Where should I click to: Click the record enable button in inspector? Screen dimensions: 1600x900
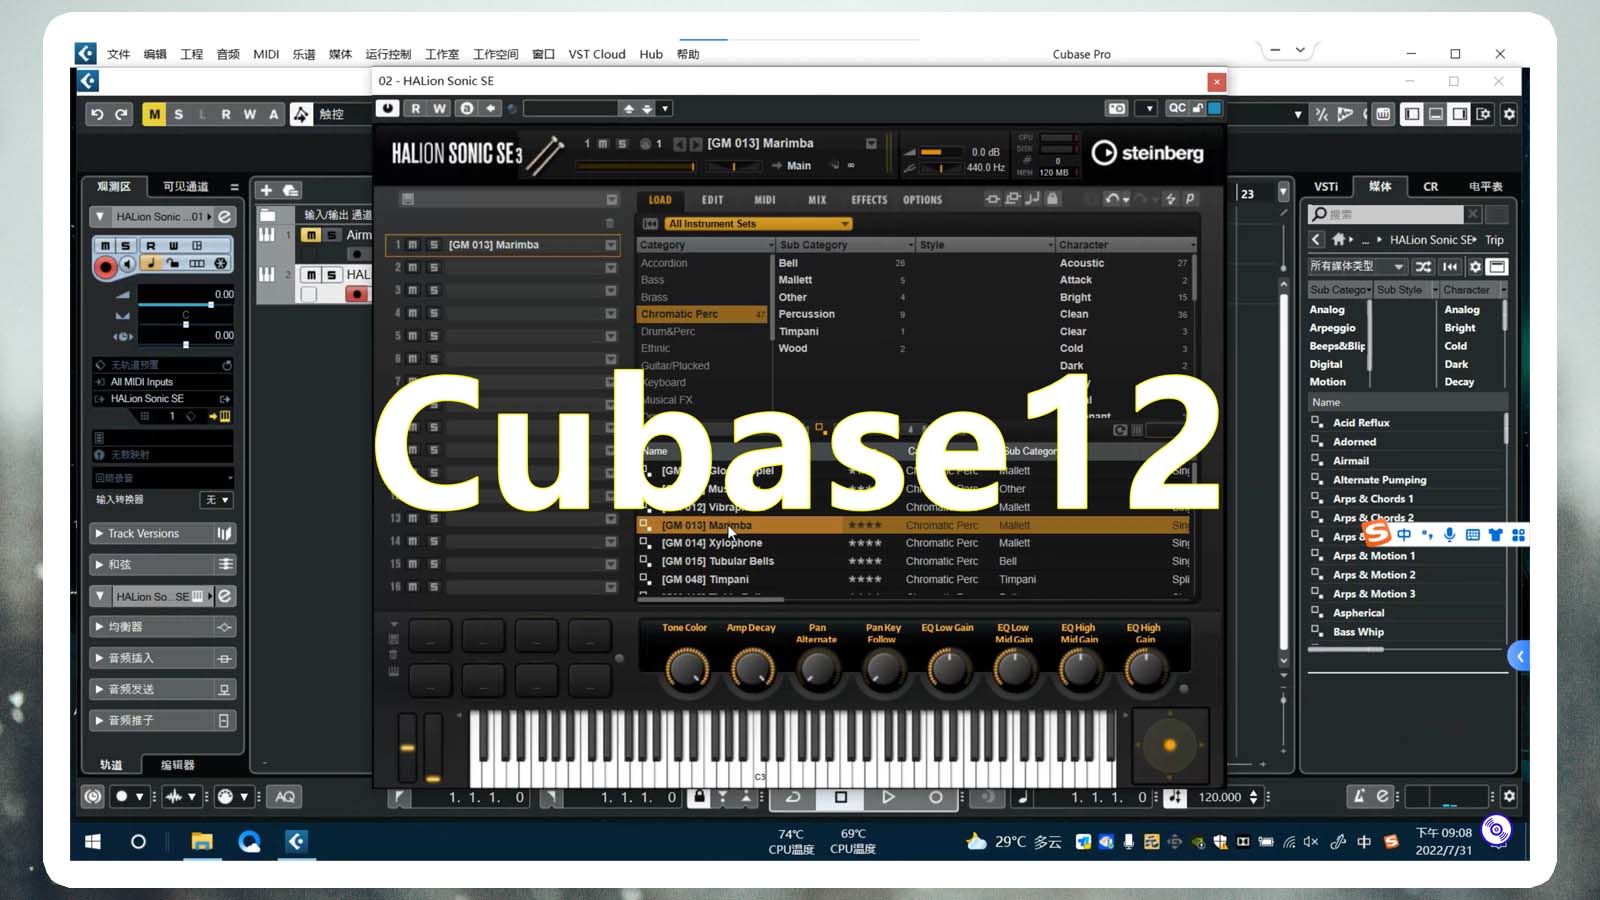pos(105,265)
